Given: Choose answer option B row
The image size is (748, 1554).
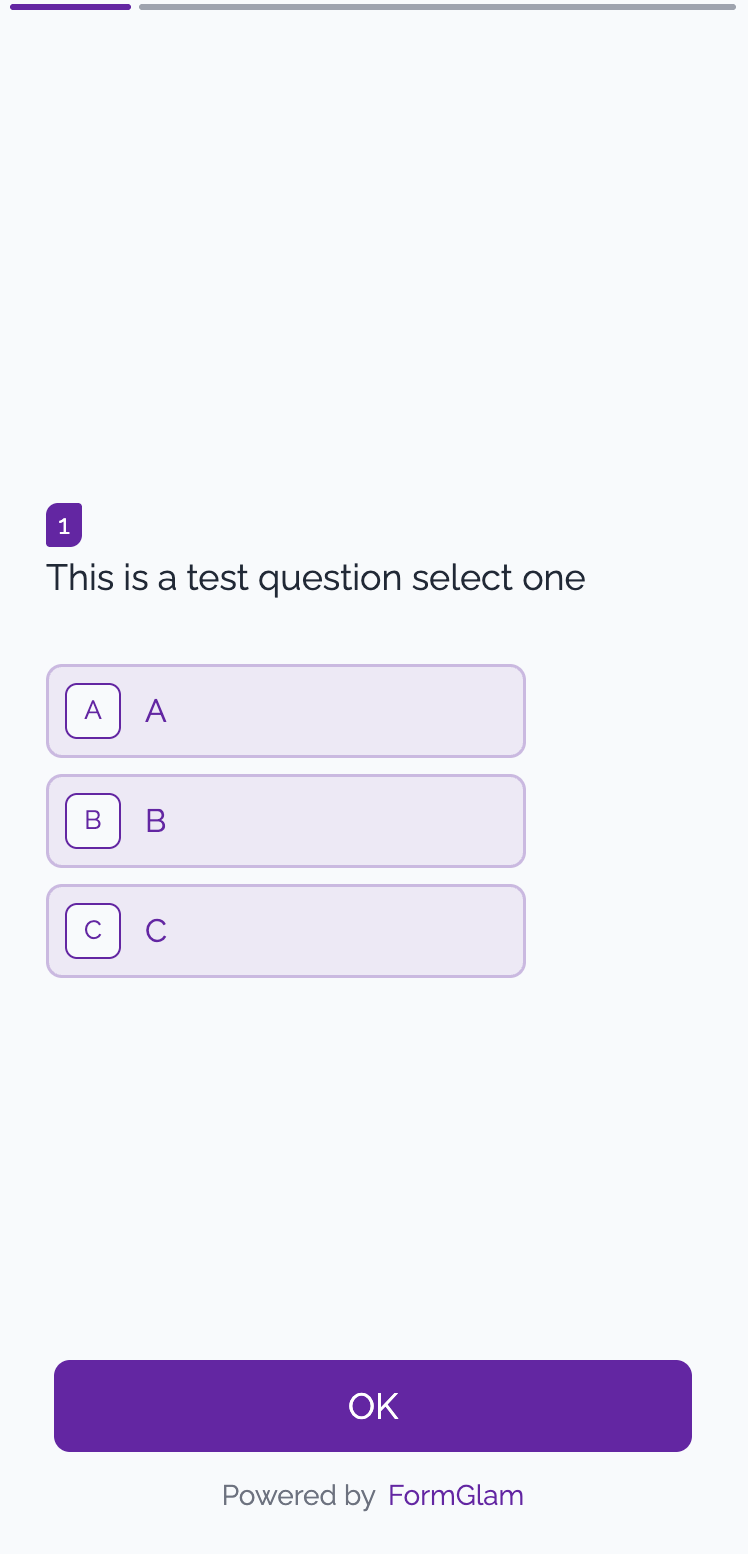Looking at the screenshot, I should click(x=330, y=821).
